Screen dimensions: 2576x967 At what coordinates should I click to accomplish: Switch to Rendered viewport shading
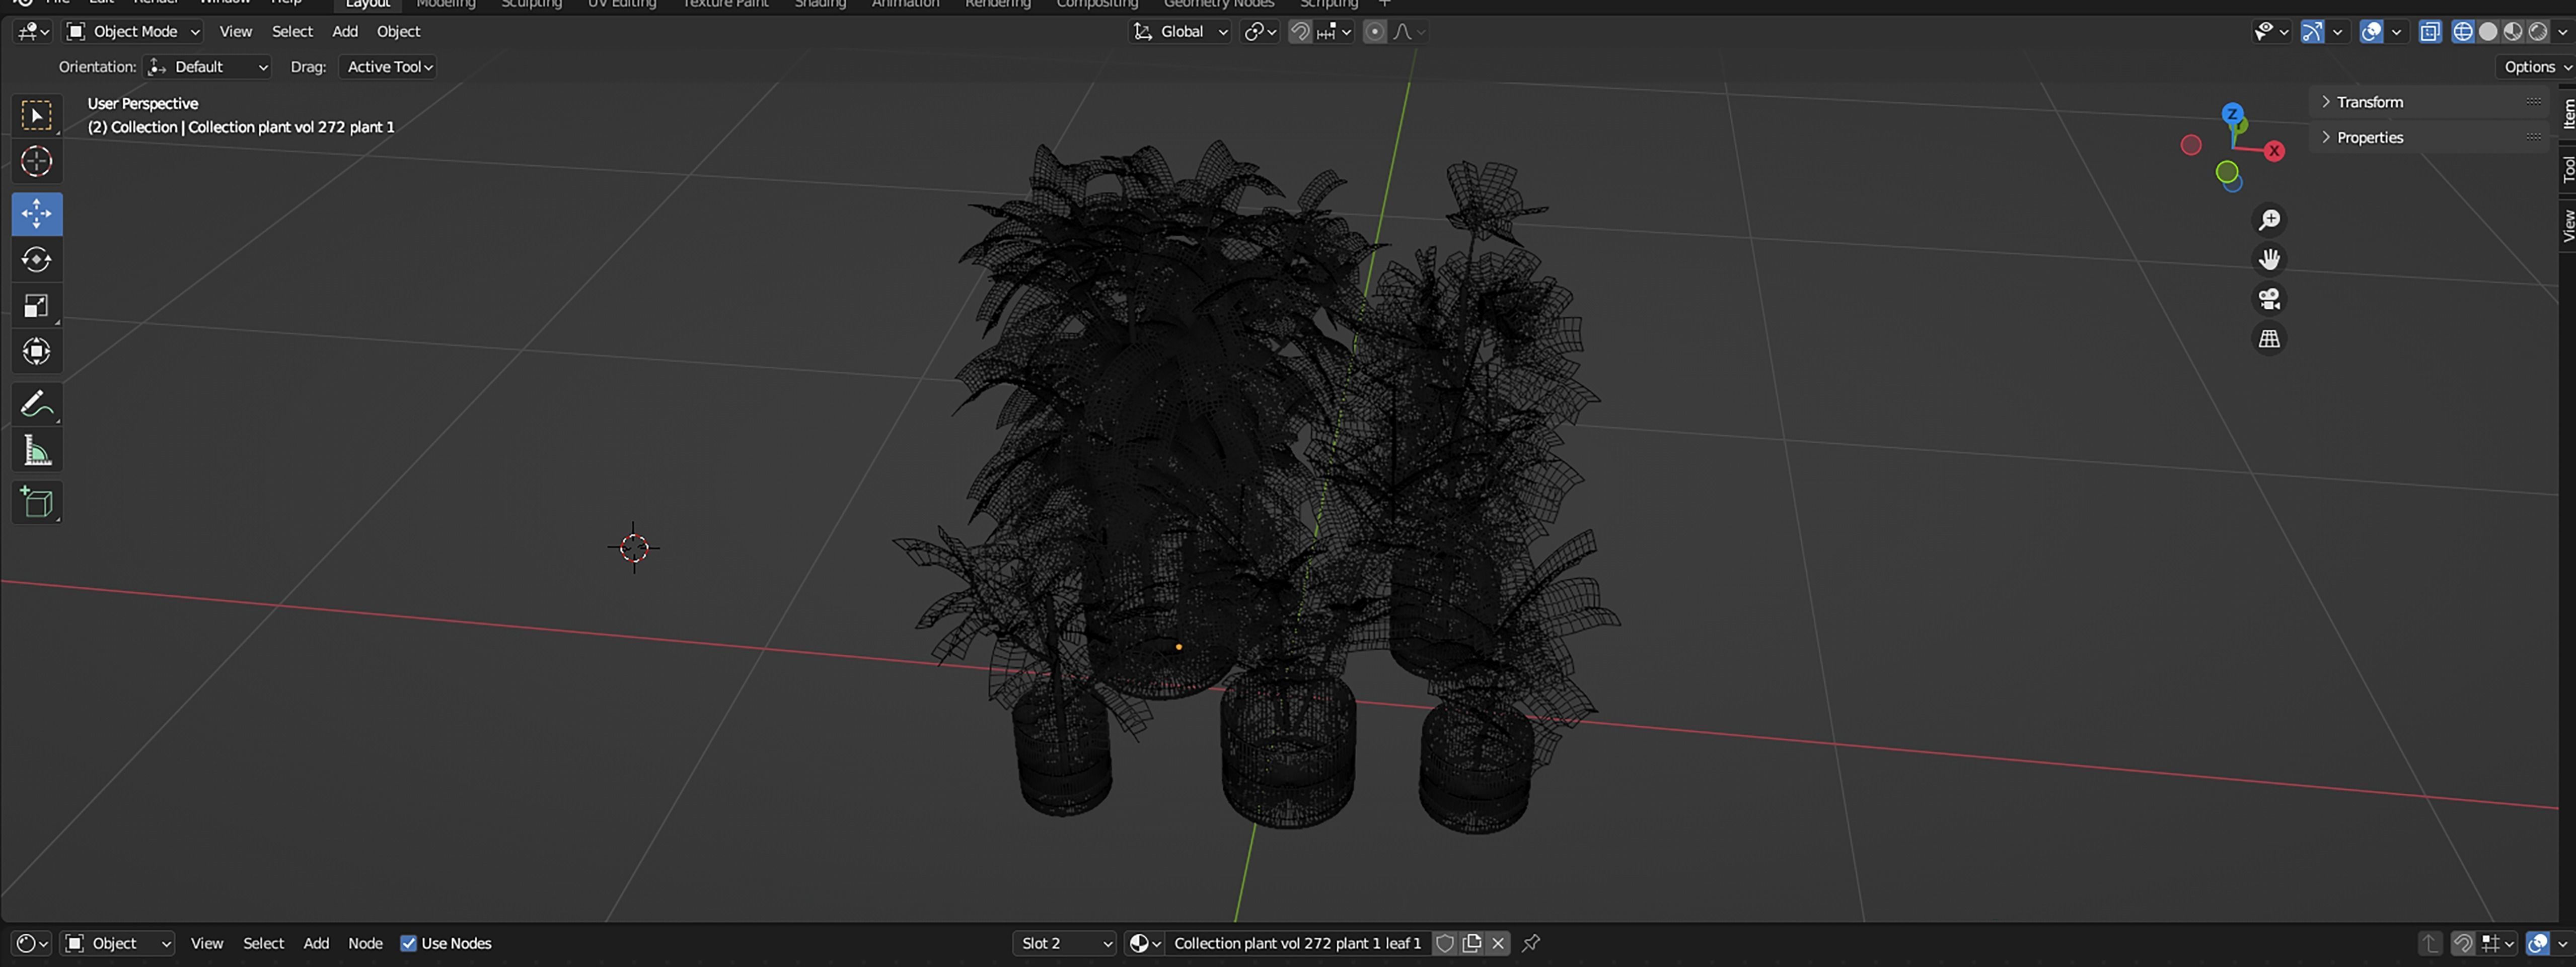[2538, 32]
